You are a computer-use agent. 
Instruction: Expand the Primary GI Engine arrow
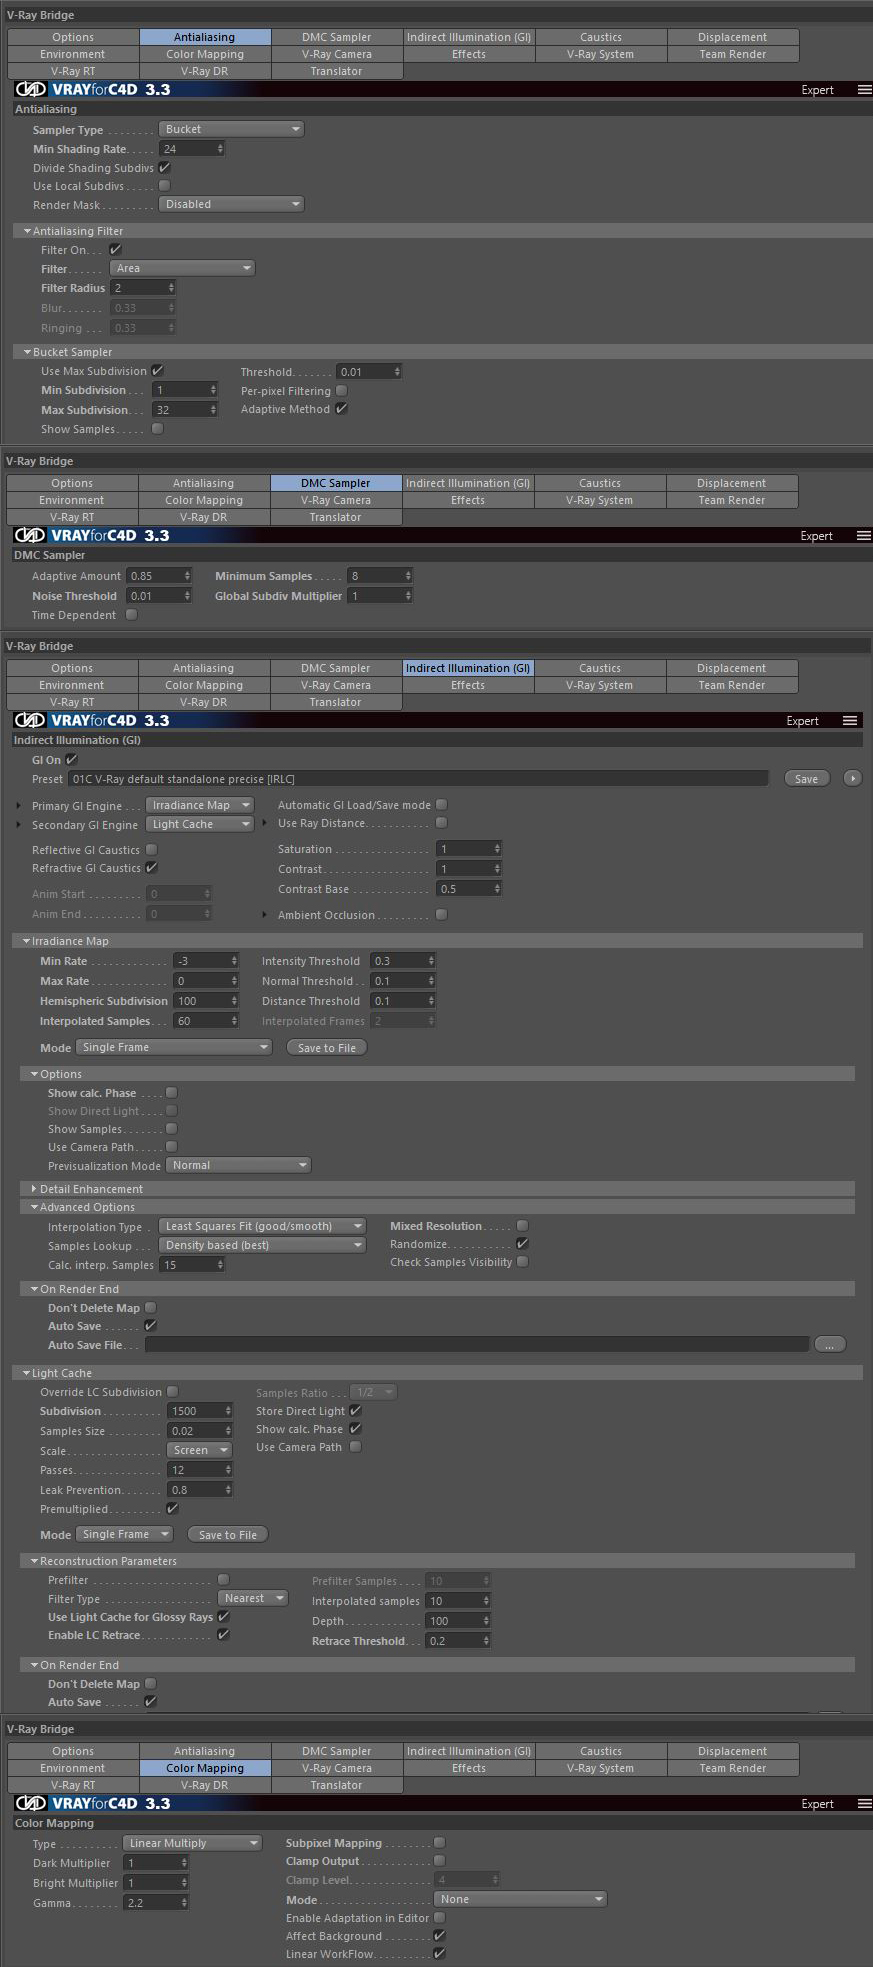tap(19, 805)
